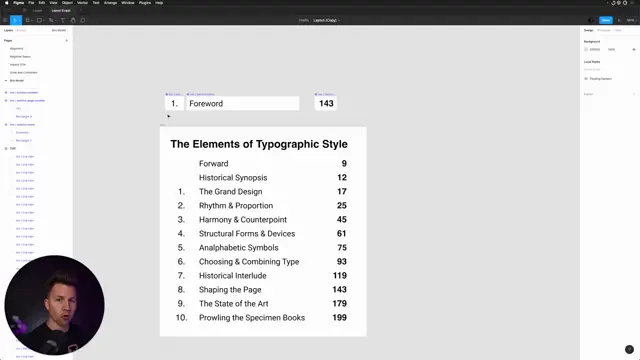Click 'Choosing & Combining Type' entry

click(x=249, y=262)
